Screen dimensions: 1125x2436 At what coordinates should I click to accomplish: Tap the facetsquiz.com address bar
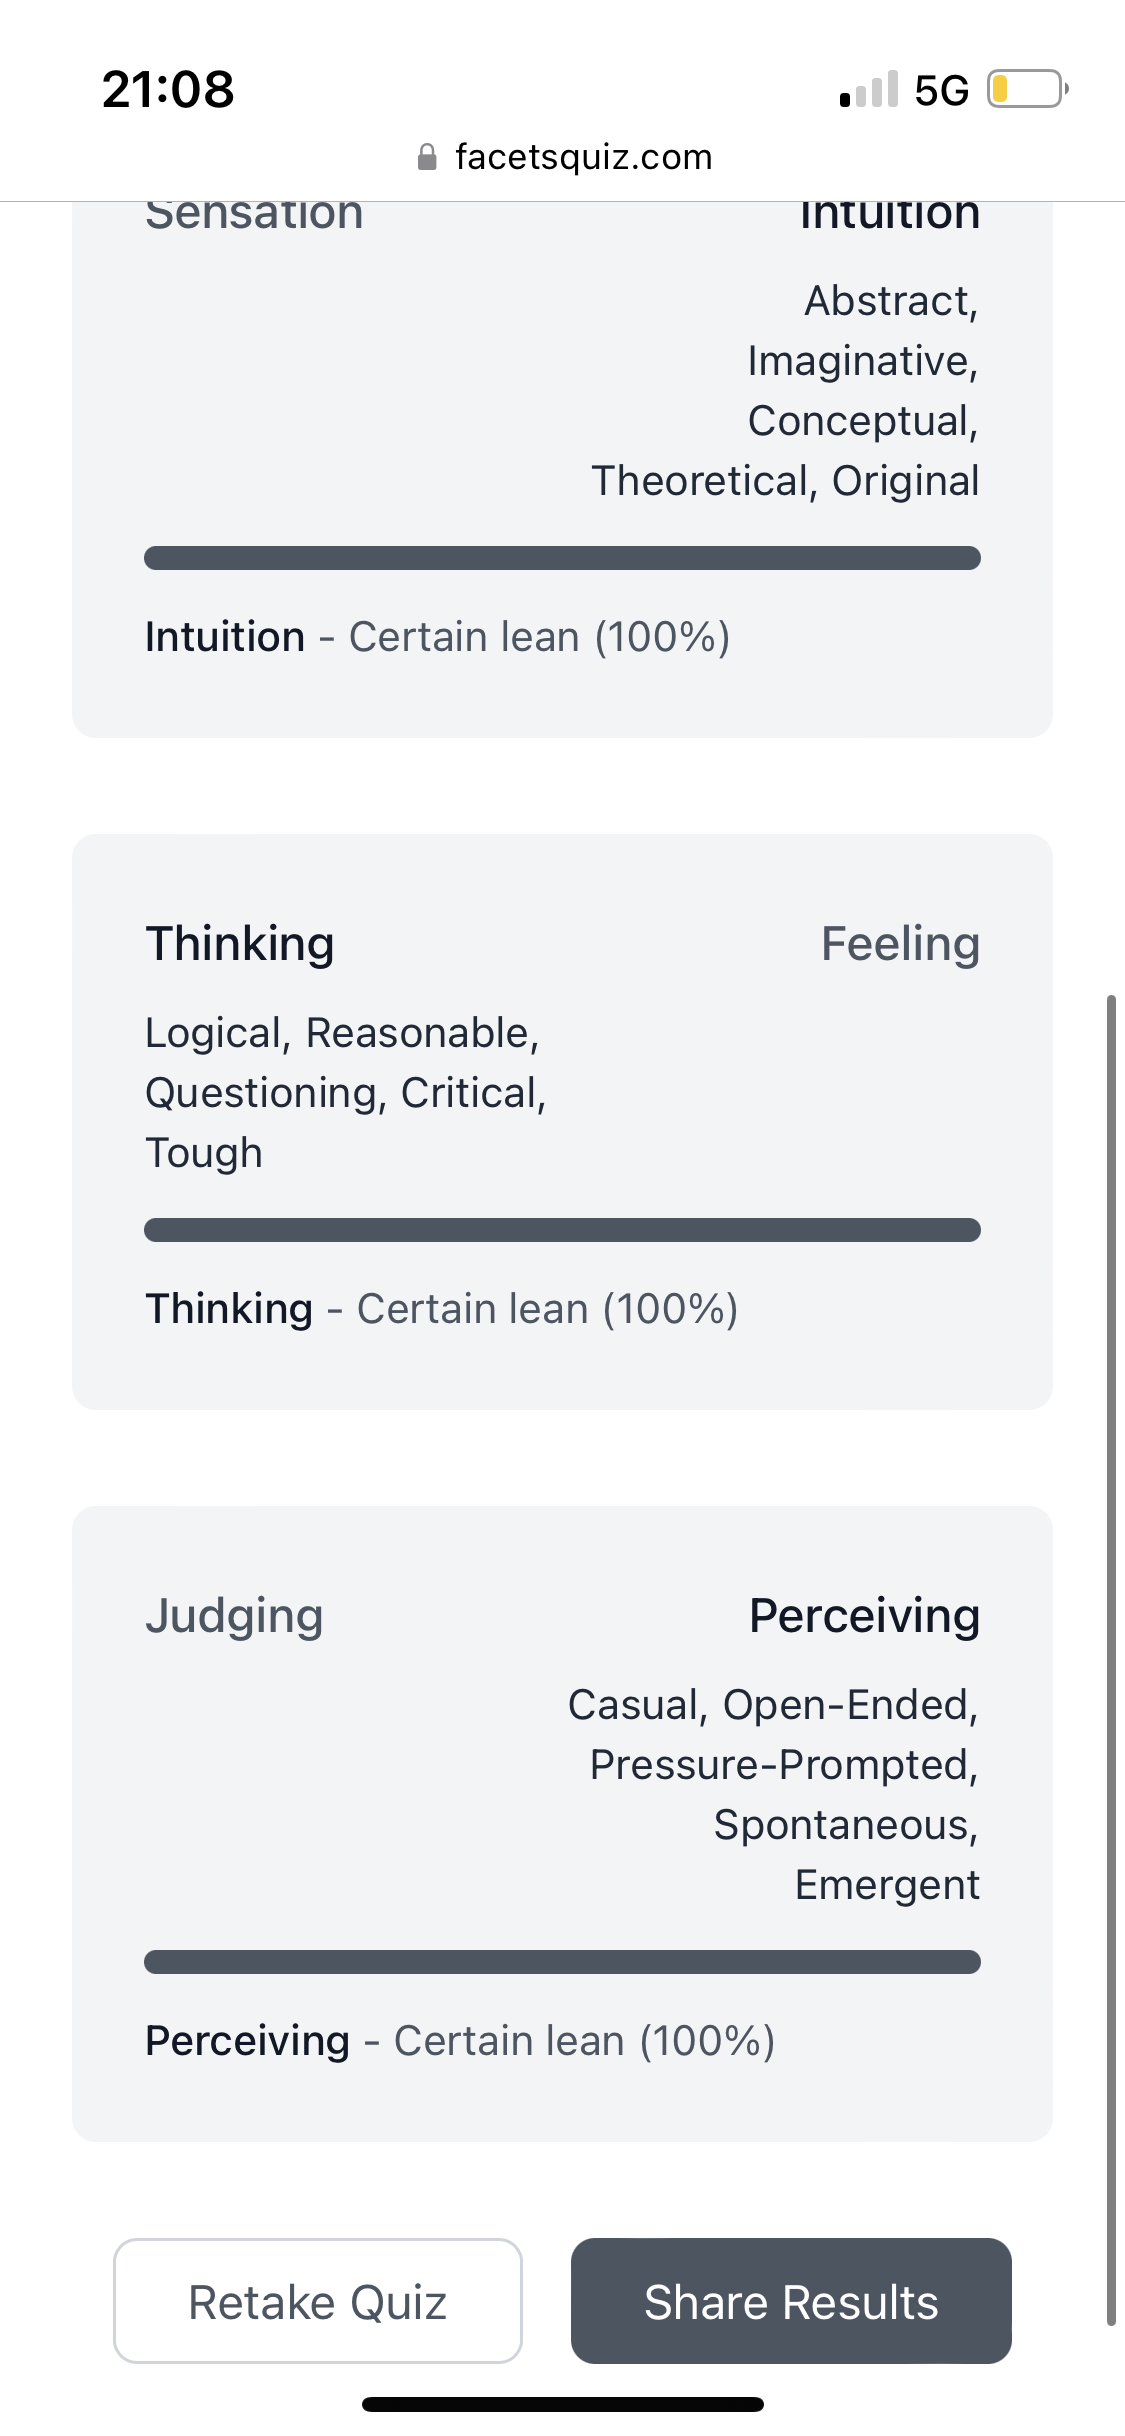[x=583, y=157]
